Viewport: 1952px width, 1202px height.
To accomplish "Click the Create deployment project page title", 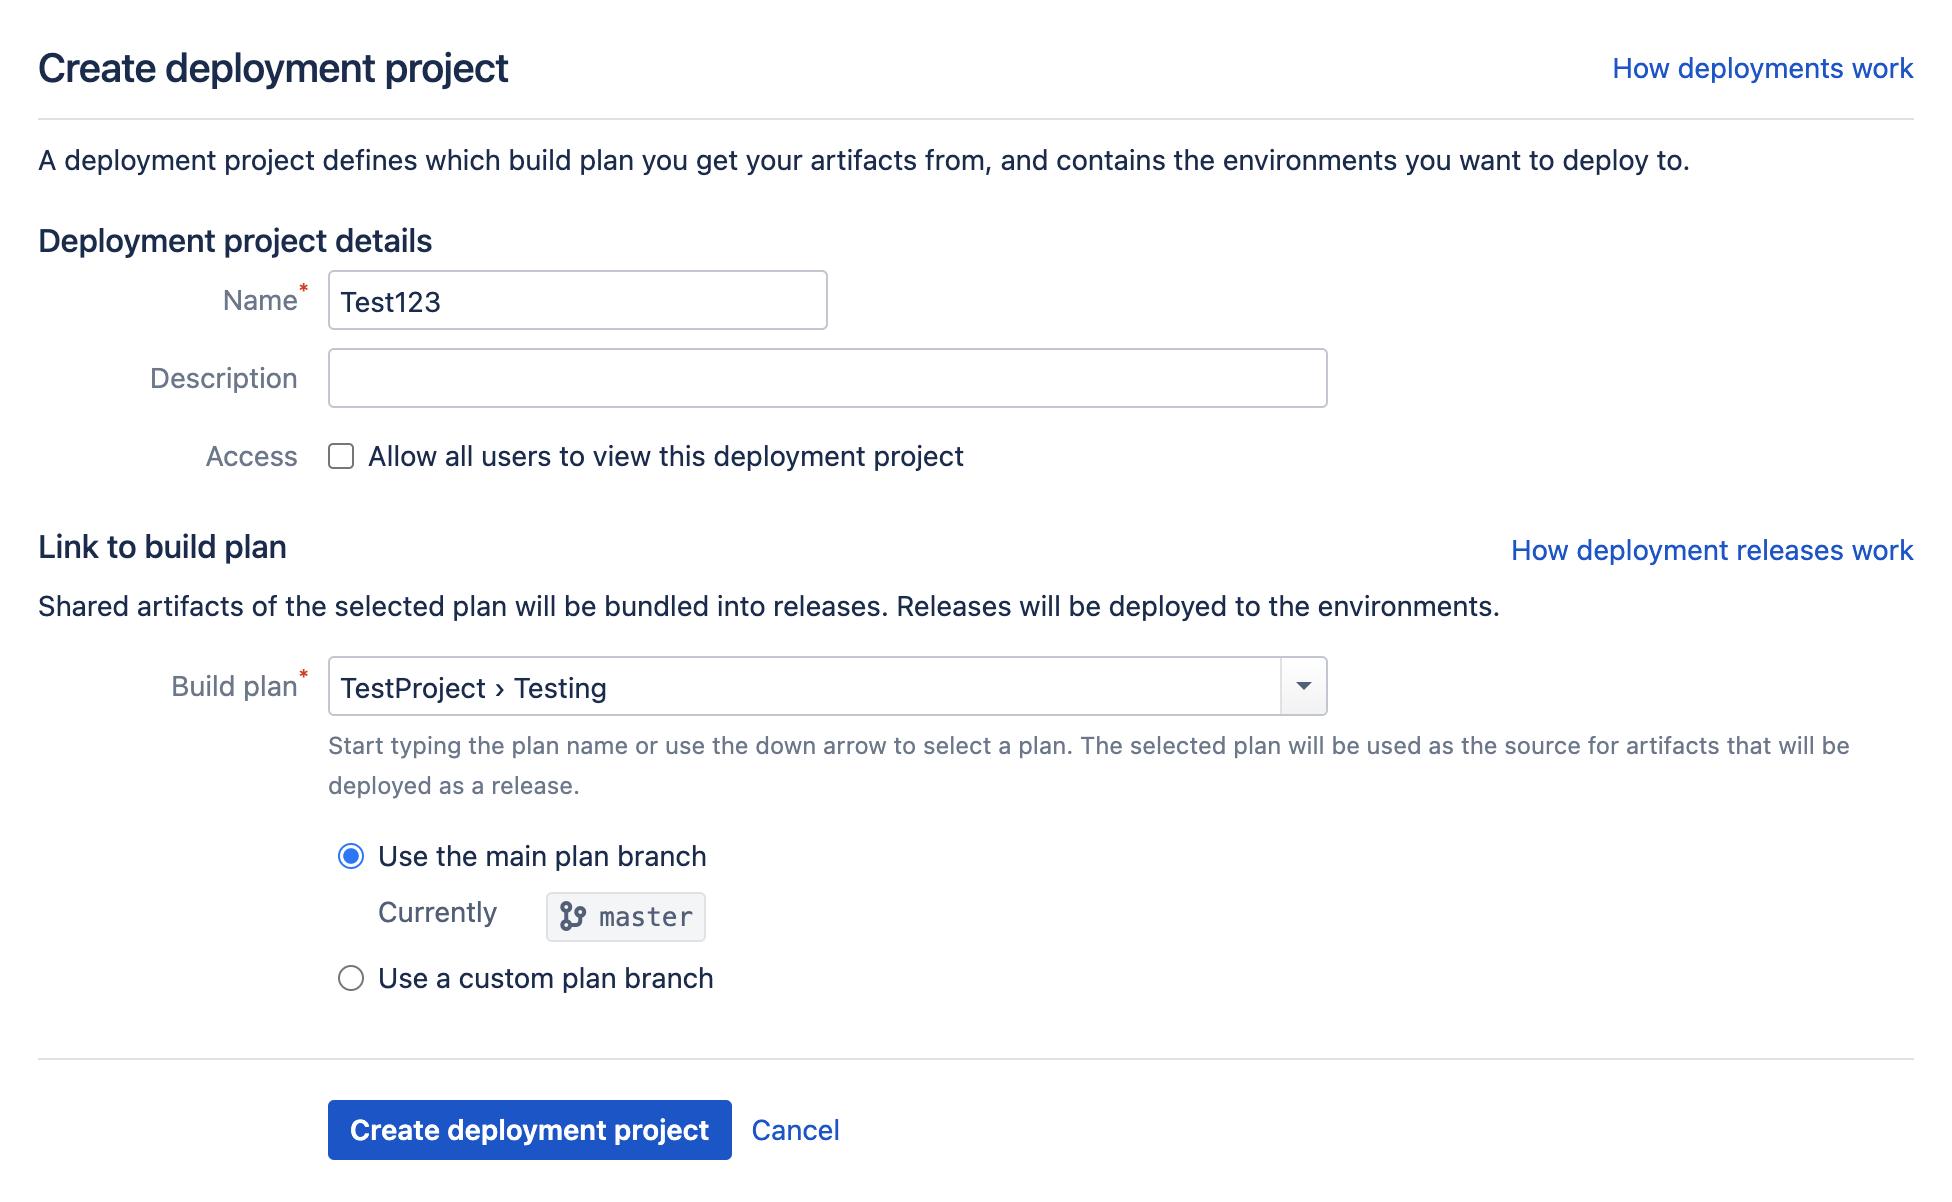I will (x=273, y=67).
